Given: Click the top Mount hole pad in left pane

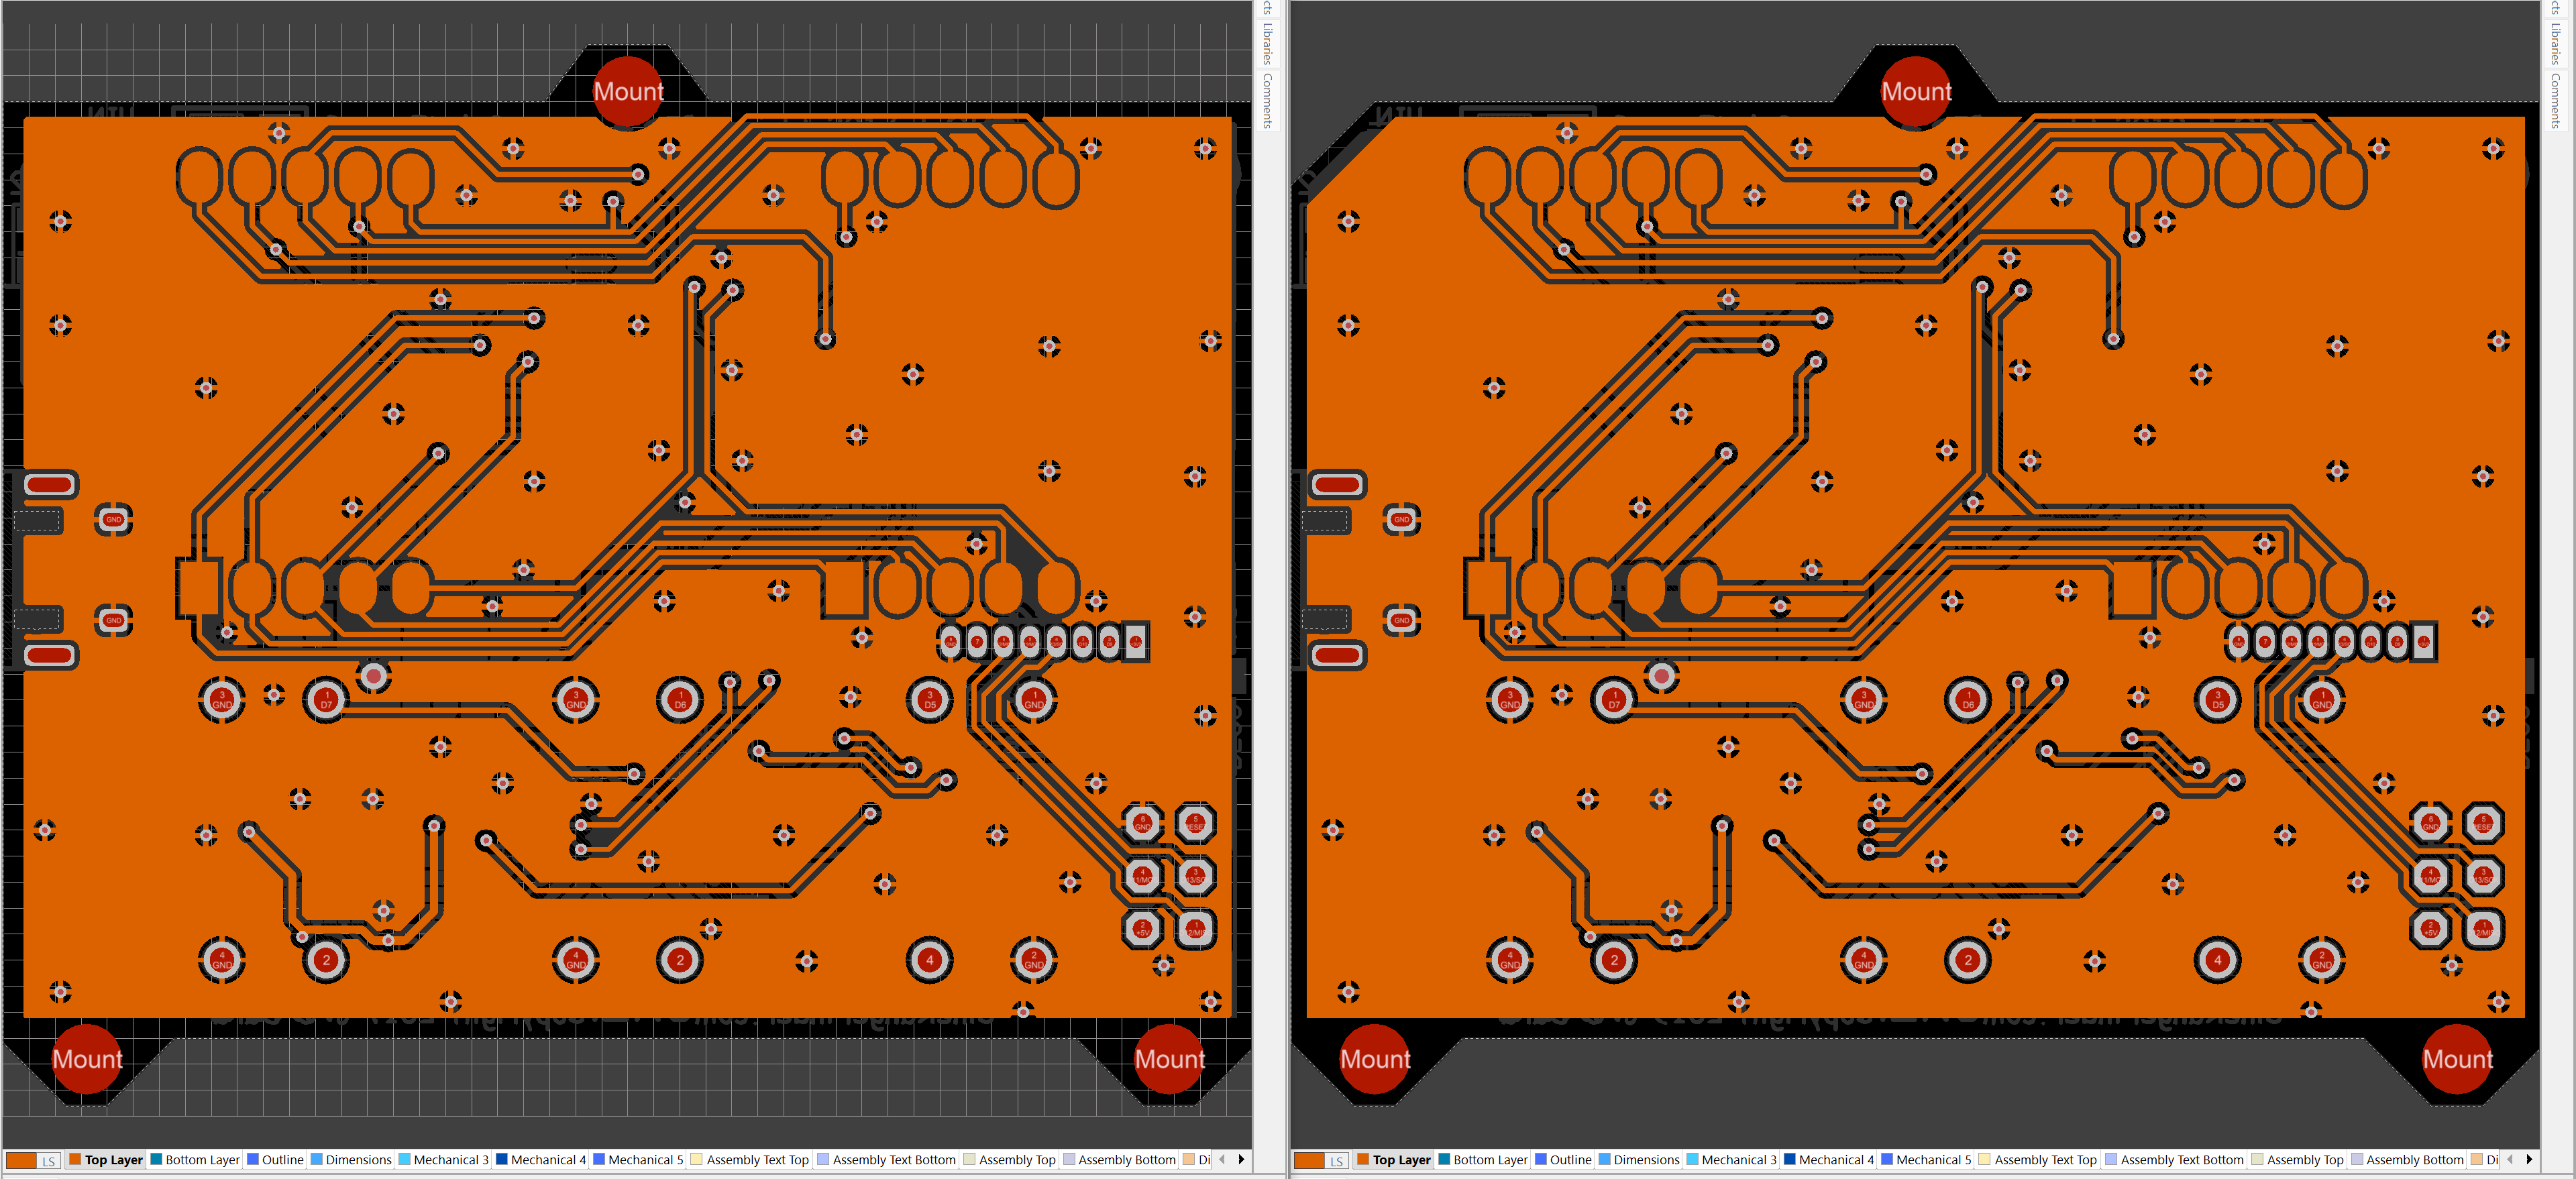Looking at the screenshot, I should (628, 91).
